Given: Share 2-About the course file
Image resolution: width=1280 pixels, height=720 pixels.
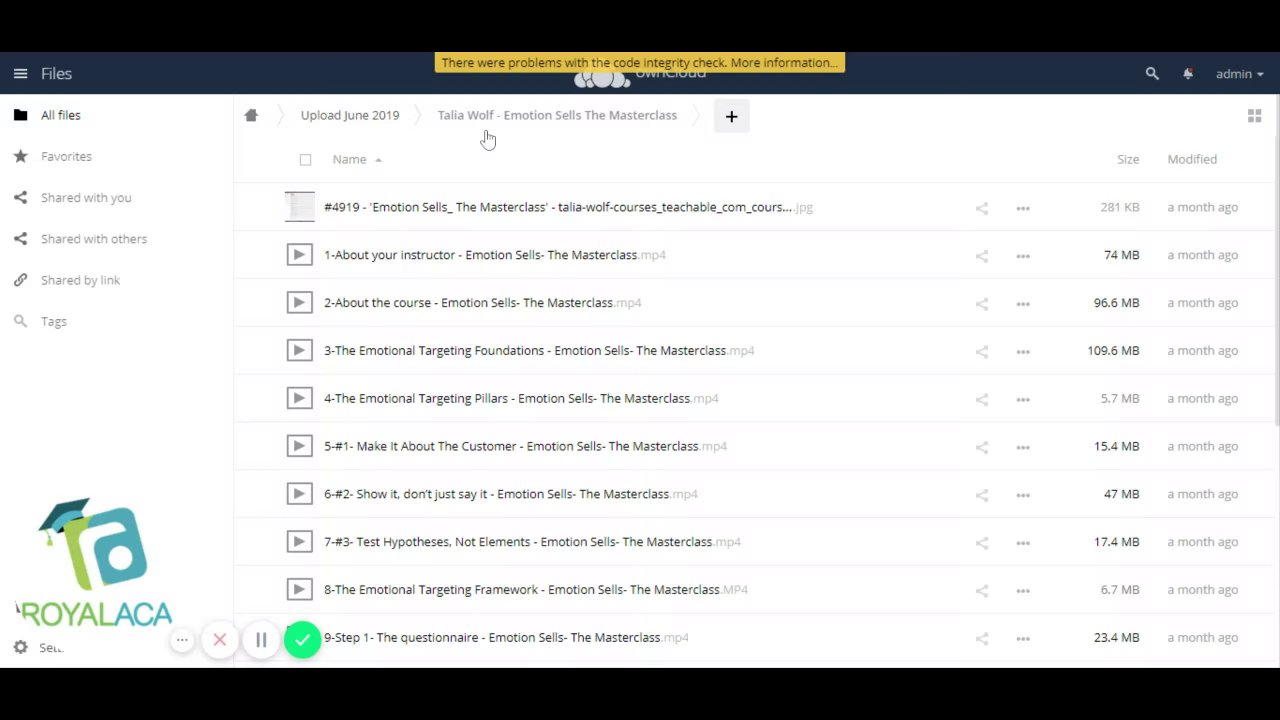Looking at the screenshot, I should pyautogui.click(x=982, y=304).
